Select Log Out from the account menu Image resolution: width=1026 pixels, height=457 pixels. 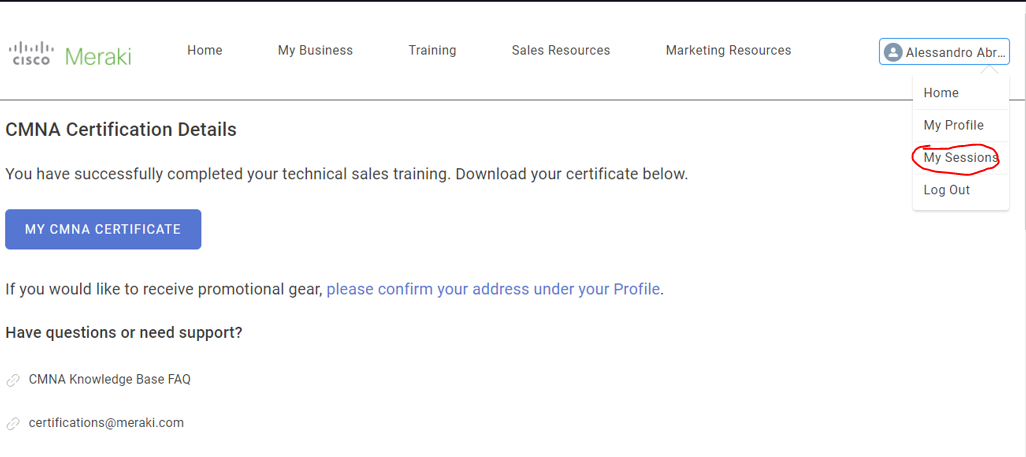click(x=946, y=190)
